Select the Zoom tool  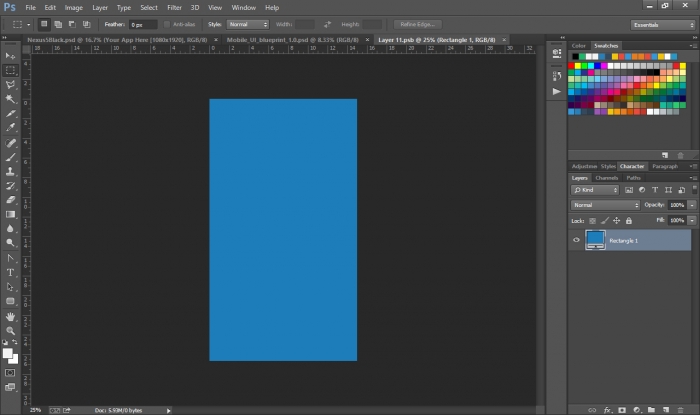(10, 331)
